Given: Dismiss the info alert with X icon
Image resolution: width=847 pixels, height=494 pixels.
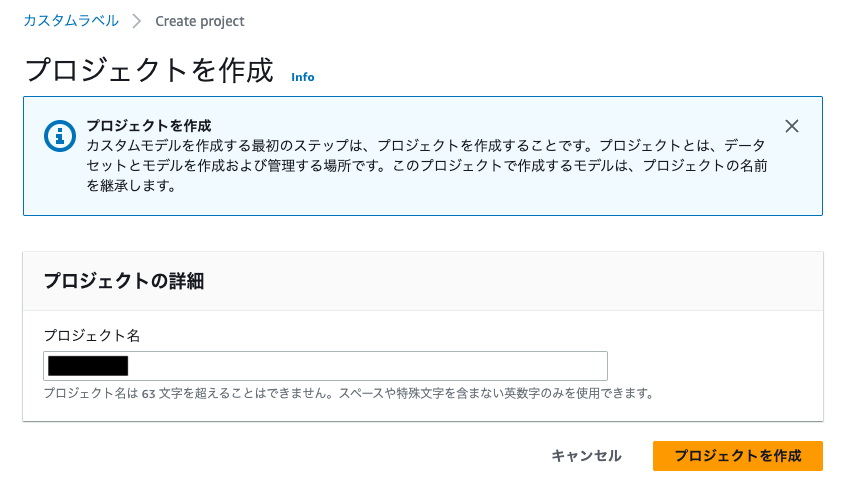Looking at the screenshot, I should [x=792, y=126].
